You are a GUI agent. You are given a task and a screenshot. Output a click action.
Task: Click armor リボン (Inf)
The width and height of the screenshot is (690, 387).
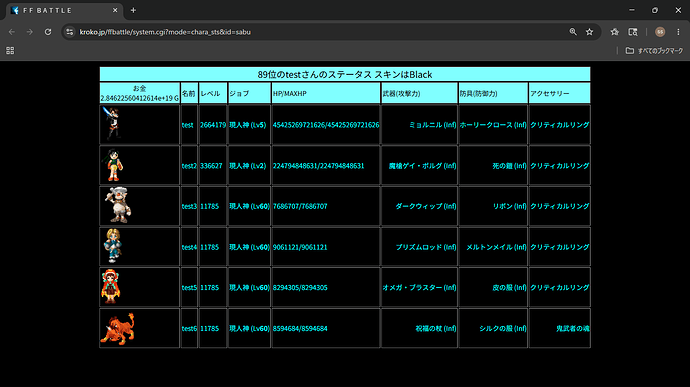[x=510, y=206]
